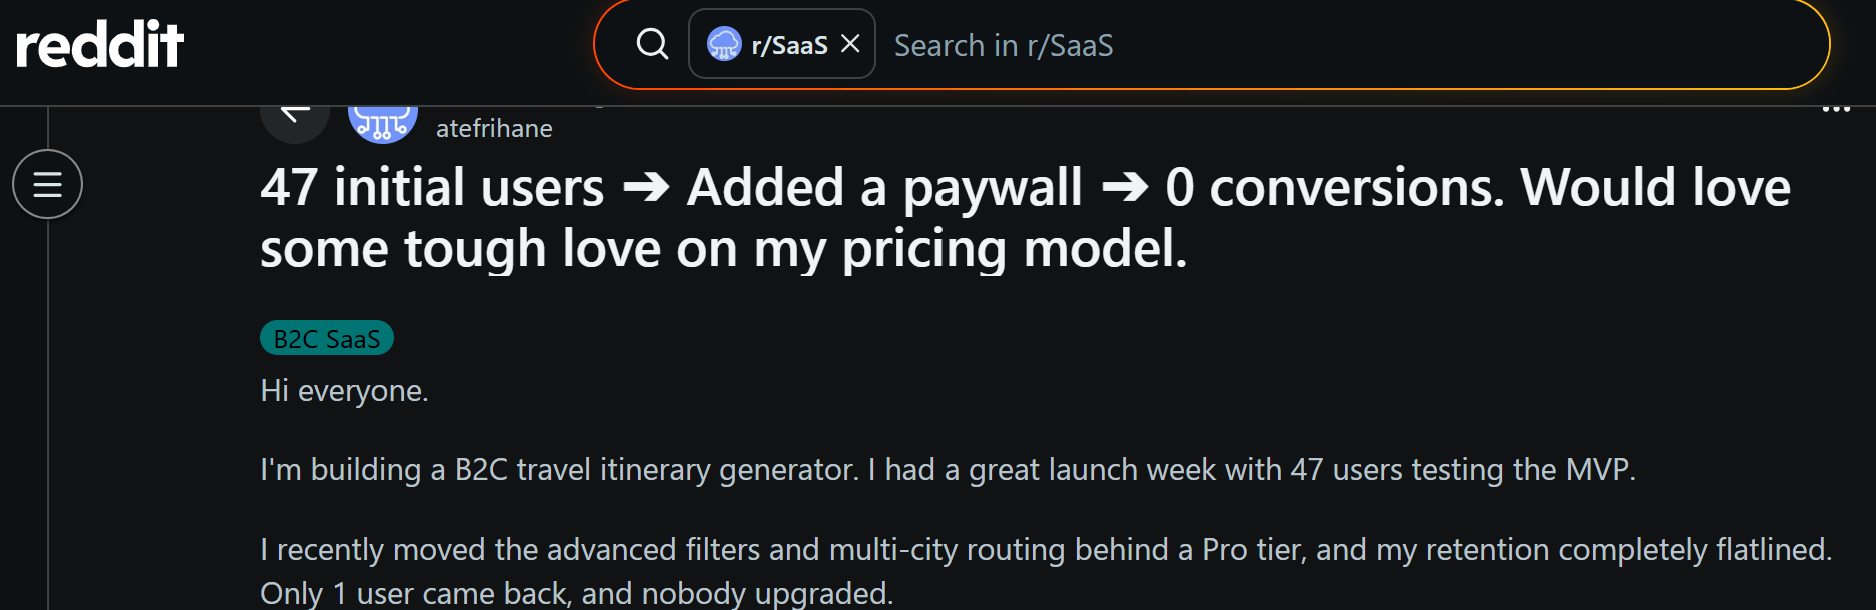The height and width of the screenshot is (610, 1876).
Task: Click the reddit logo to go home
Action: pyautogui.click(x=100, y=45)
